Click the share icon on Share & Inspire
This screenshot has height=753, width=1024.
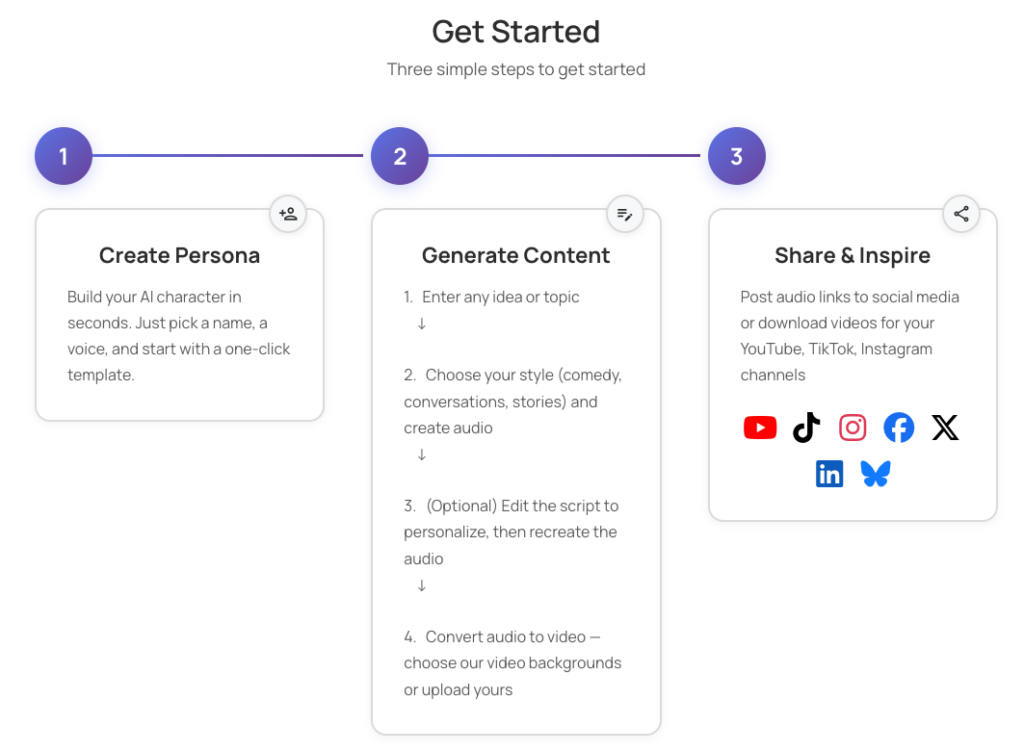tap(961, 214)
